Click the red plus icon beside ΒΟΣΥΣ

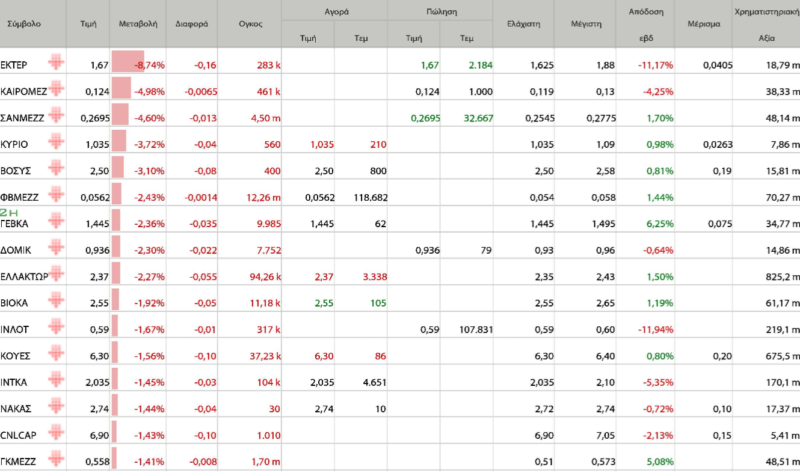[x=56, y=168]
